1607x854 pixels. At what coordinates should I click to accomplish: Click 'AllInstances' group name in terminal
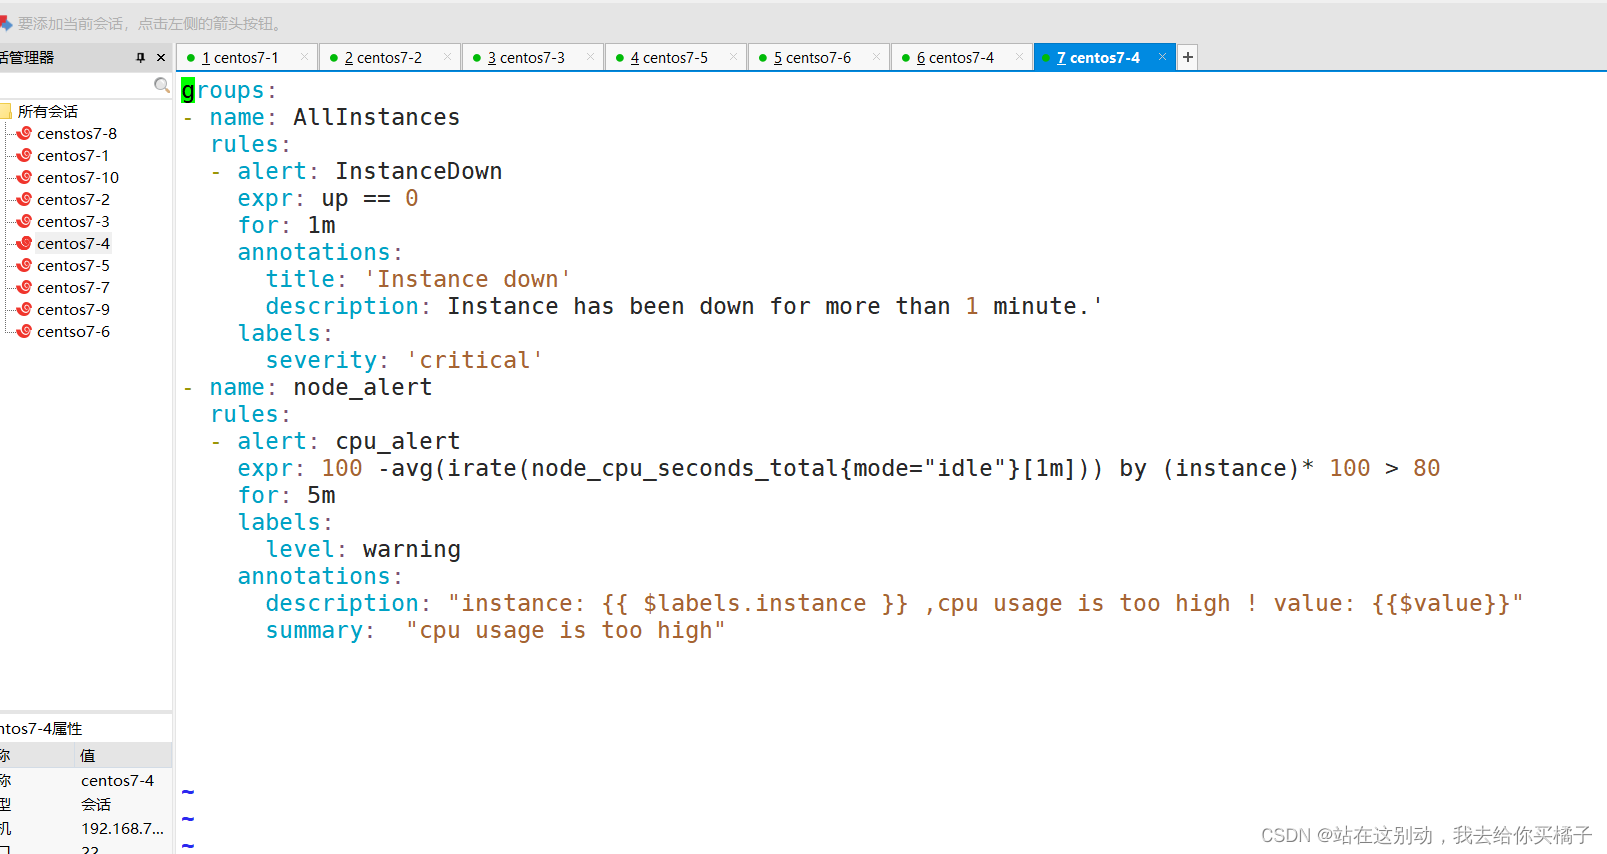coord(376,118)
